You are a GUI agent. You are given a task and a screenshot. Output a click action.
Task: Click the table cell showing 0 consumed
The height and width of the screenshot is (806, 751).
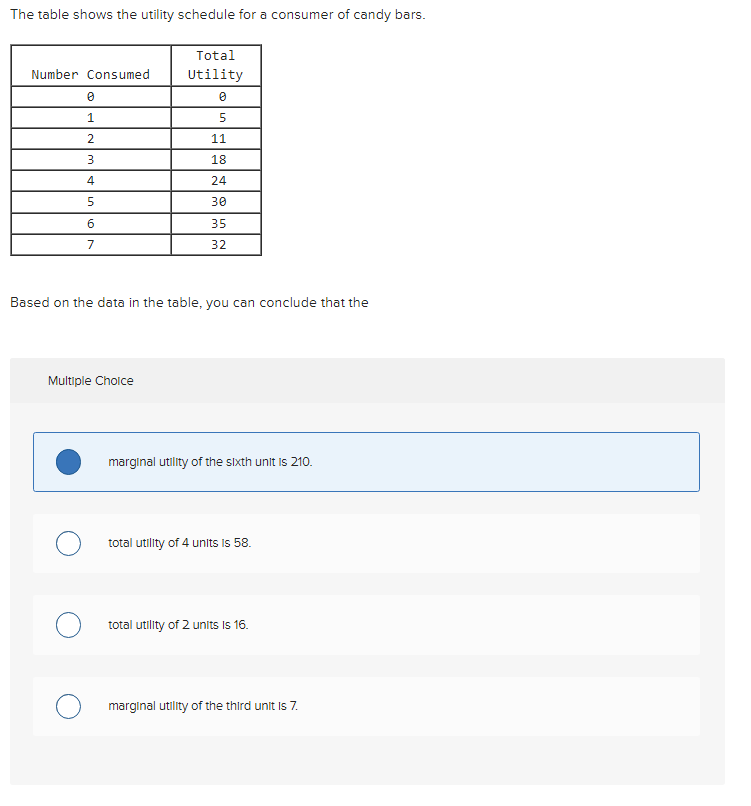coord(90,96)
